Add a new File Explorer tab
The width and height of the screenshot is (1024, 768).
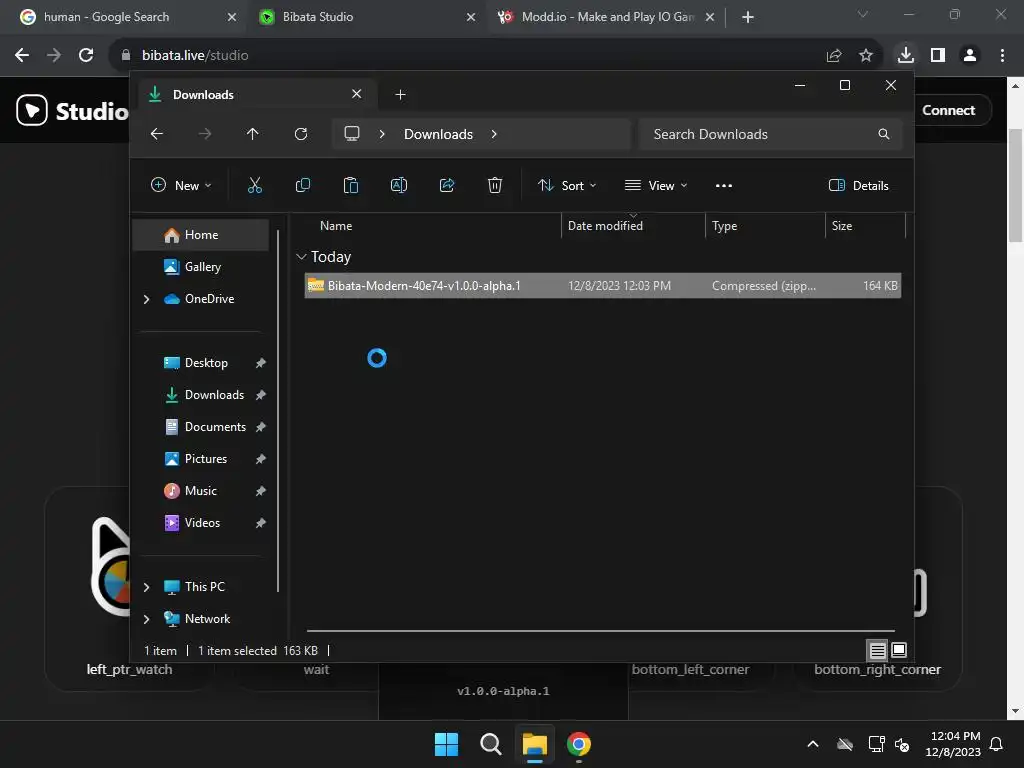click(x=400, y=95)
